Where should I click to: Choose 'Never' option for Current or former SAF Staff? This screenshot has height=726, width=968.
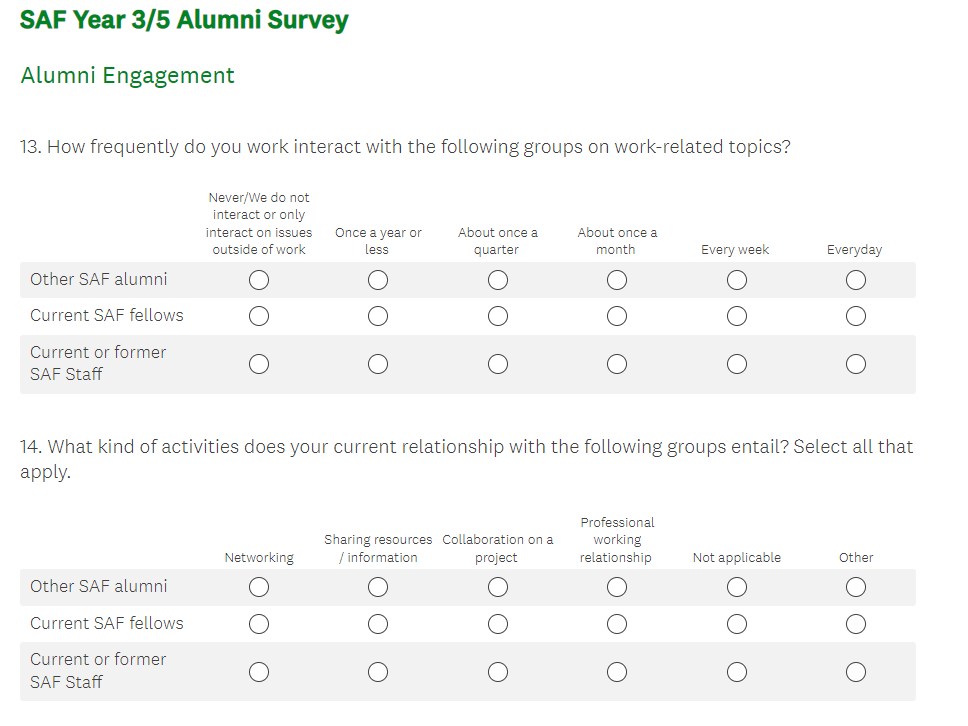[259, 364]
